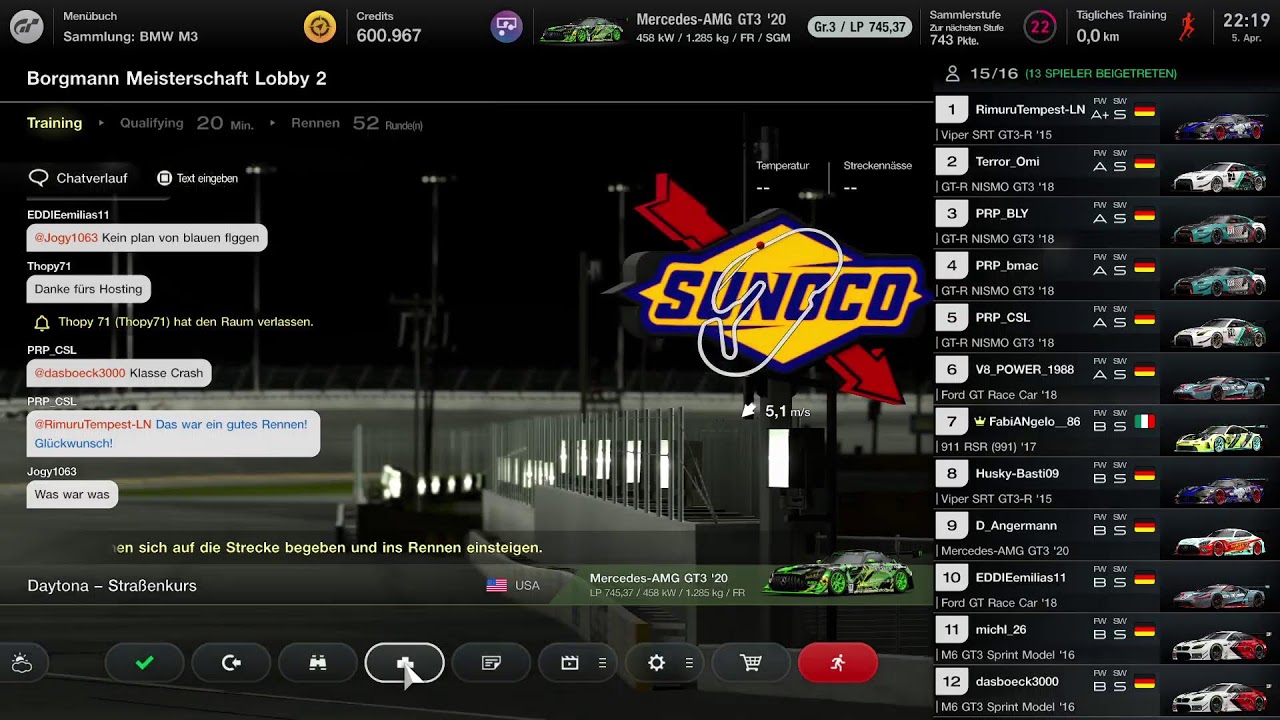
Task: Click the chat message "Kein plan von blauen flggen"
Action: 147,237
